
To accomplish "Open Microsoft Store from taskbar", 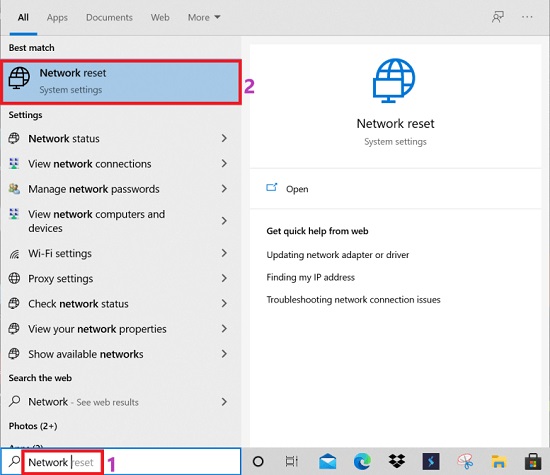I will (533, 461).
